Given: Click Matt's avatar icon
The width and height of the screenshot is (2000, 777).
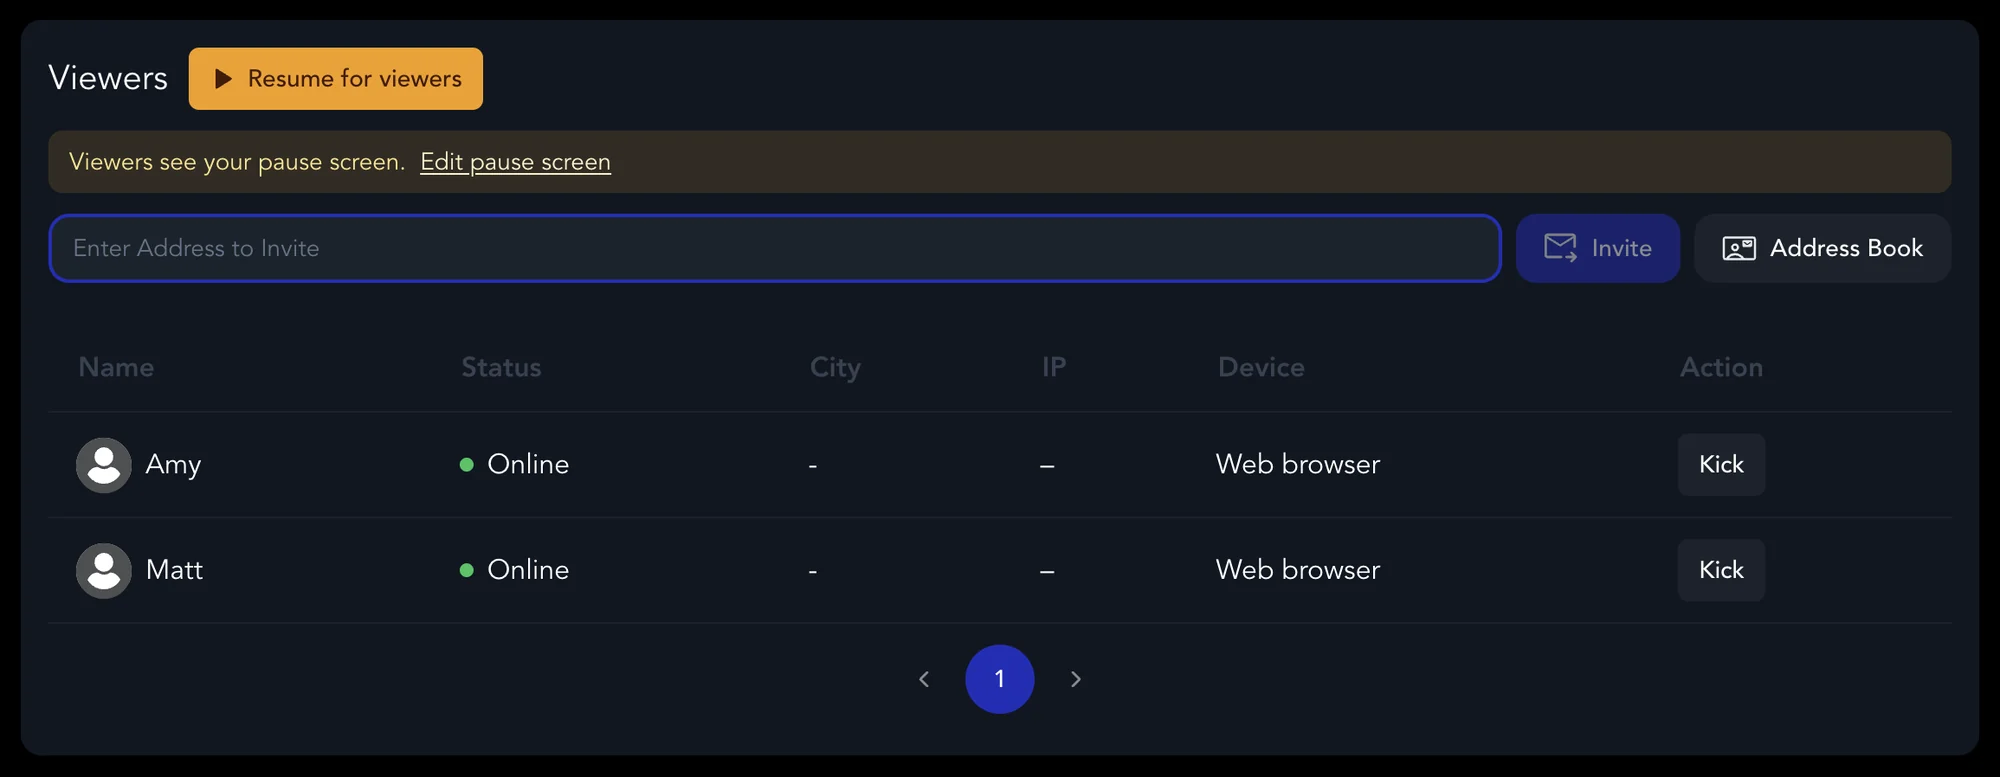Looking at the screenshot, I should click(x=104, y=570).
